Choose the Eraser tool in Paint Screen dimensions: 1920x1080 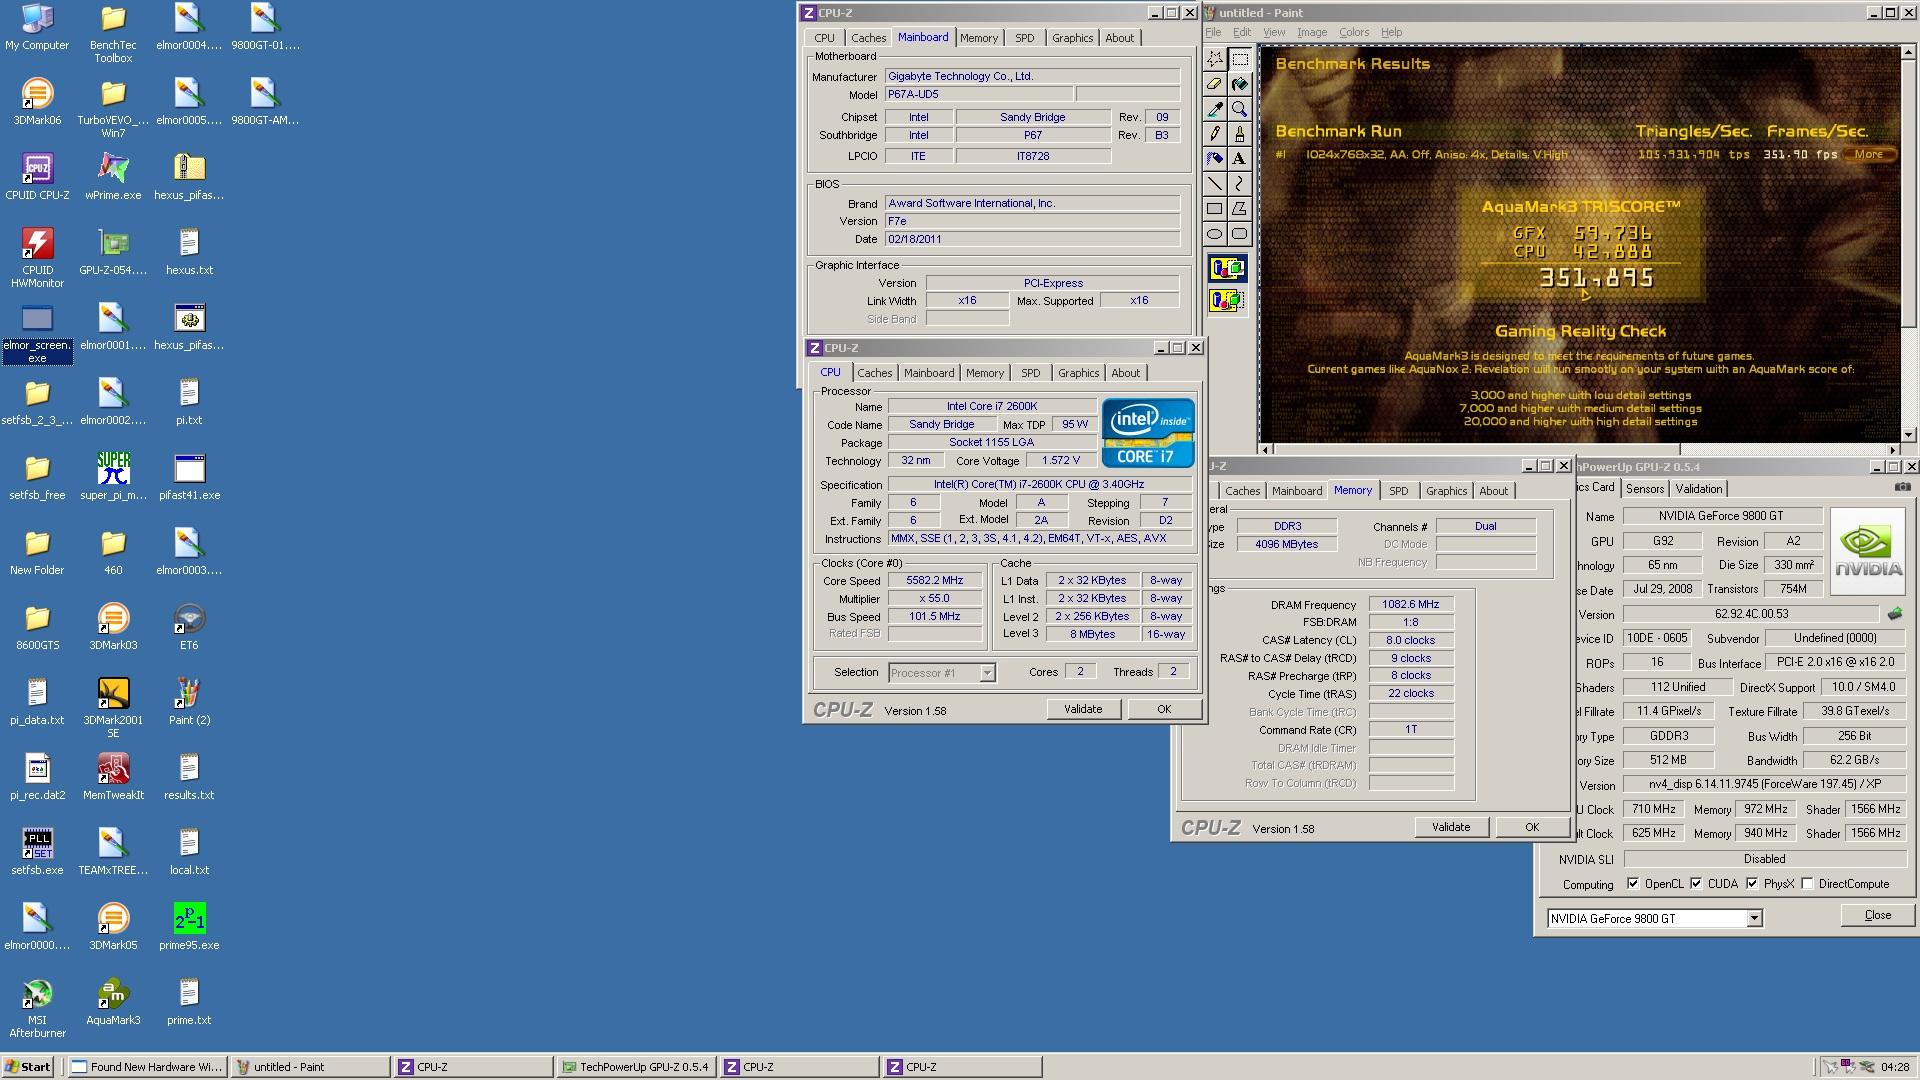pyautogui.click(x=1214, y=84)
